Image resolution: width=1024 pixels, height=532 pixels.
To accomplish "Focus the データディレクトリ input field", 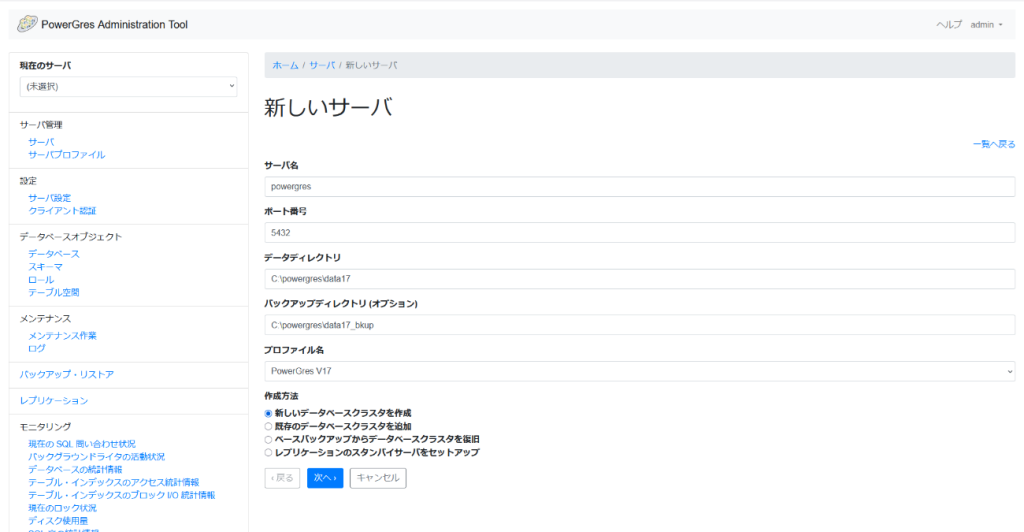I will [639, 279].
